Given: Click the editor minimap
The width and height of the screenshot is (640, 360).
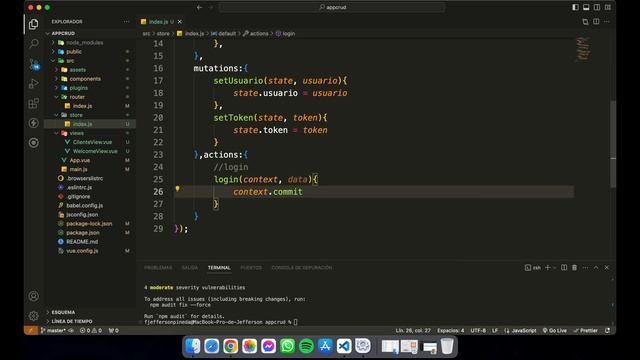Looking at the screenshot, I should click(583, 49).
